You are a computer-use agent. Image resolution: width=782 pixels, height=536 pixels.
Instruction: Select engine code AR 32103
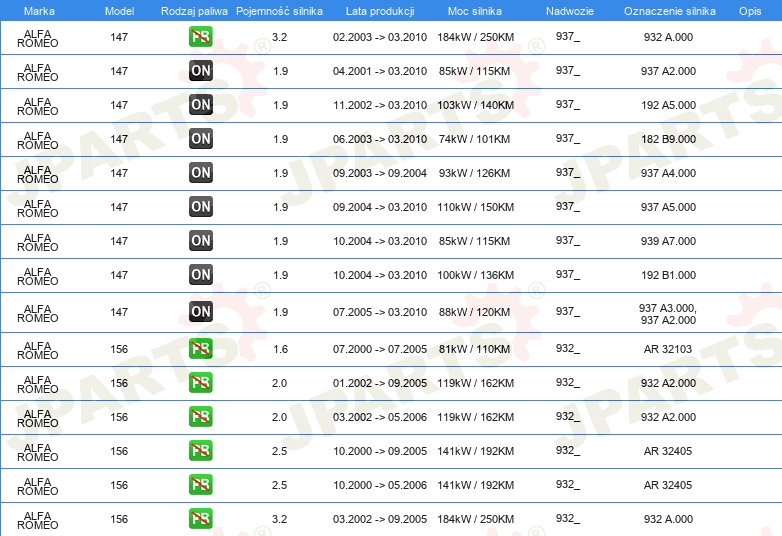click(668, 349)
